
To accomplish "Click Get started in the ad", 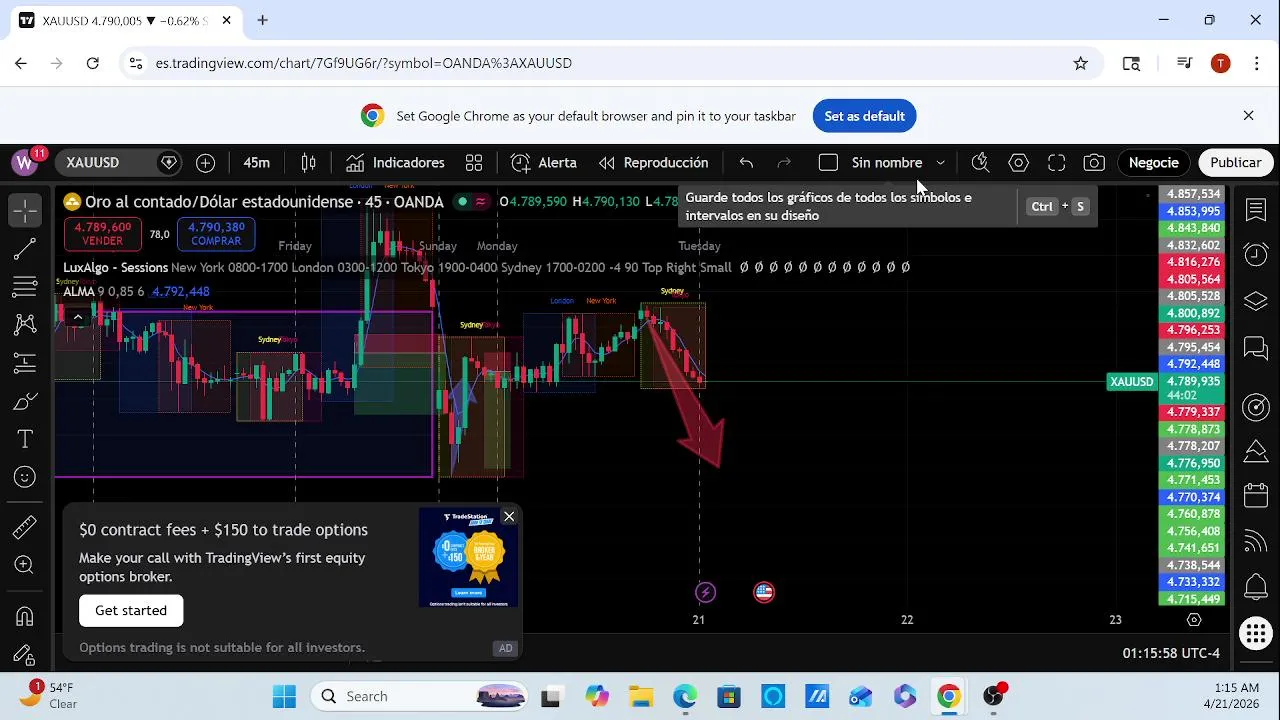I will point(131,610).
